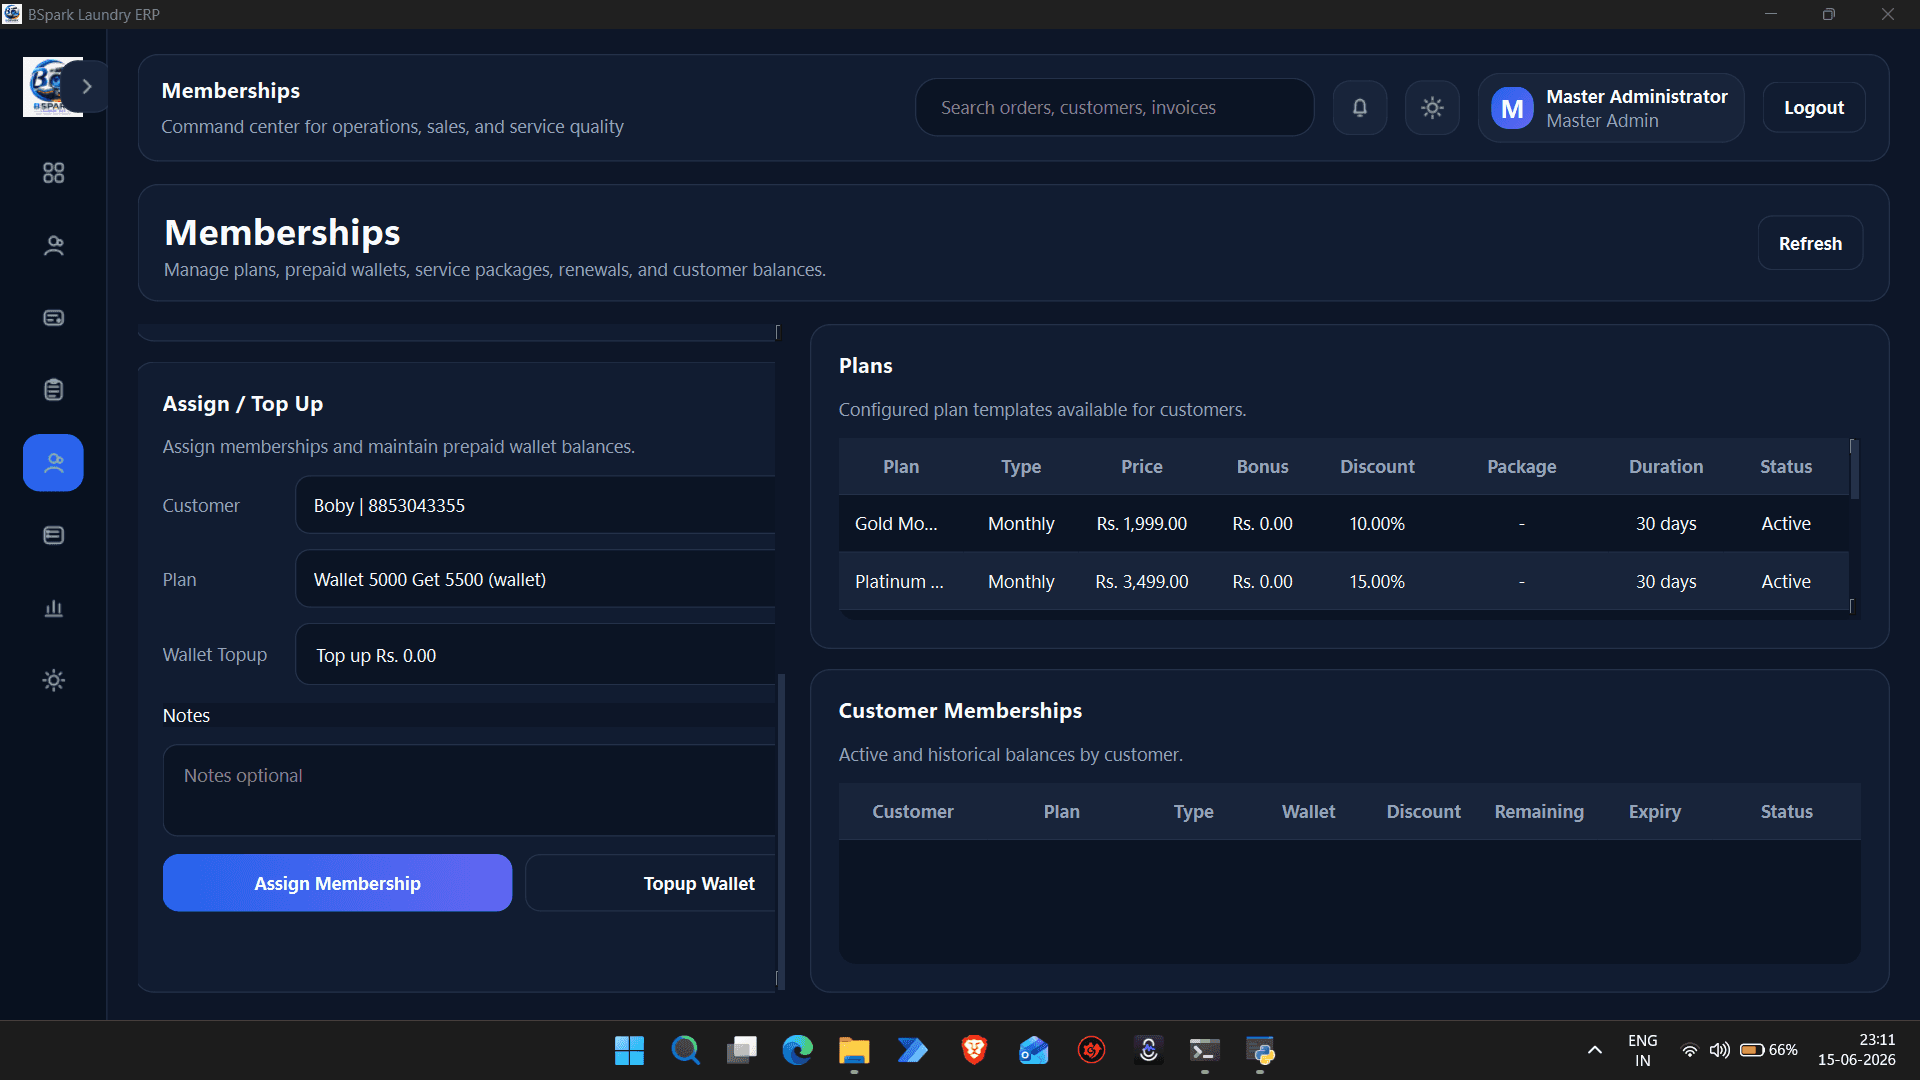The image size is (1920, 1080).
Task: Open Python app icon in taskbar
Action: click(1260, 1050)
